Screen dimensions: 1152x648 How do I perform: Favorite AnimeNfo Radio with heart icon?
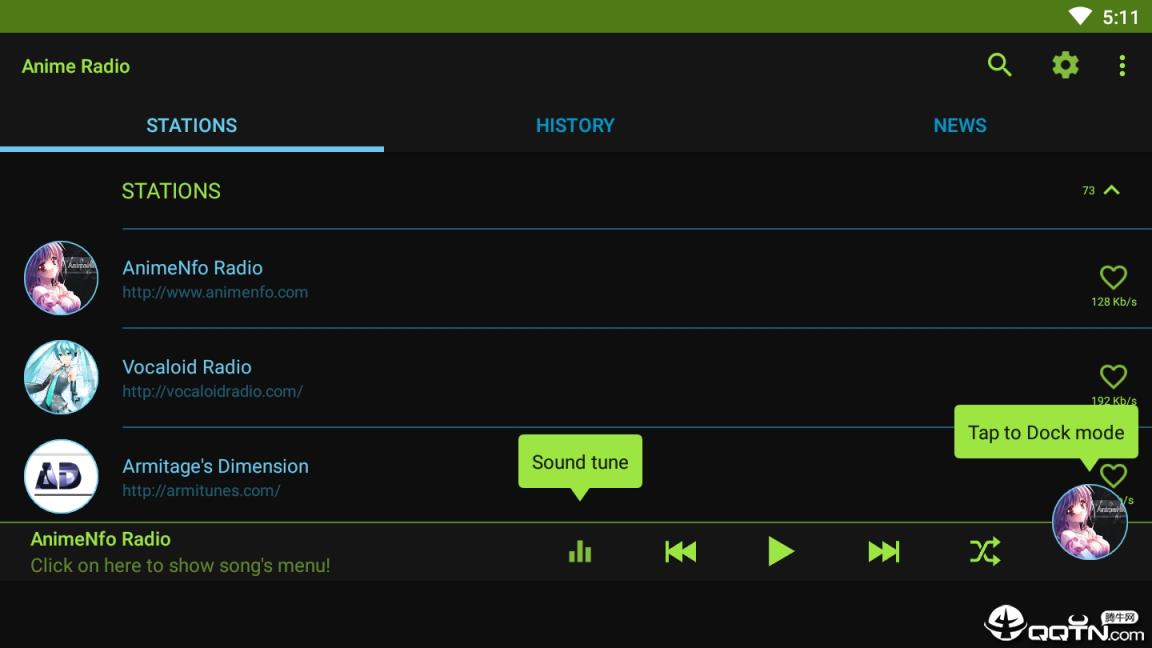coord(1113,277)
